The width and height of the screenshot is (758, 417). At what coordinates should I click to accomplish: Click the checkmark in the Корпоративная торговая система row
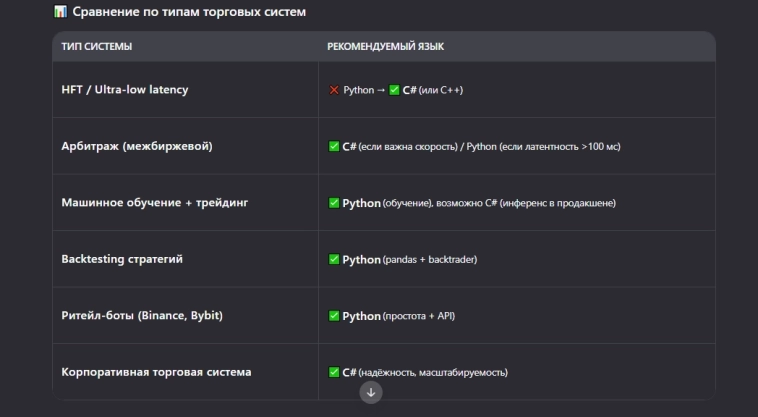(x=334, y=372)
